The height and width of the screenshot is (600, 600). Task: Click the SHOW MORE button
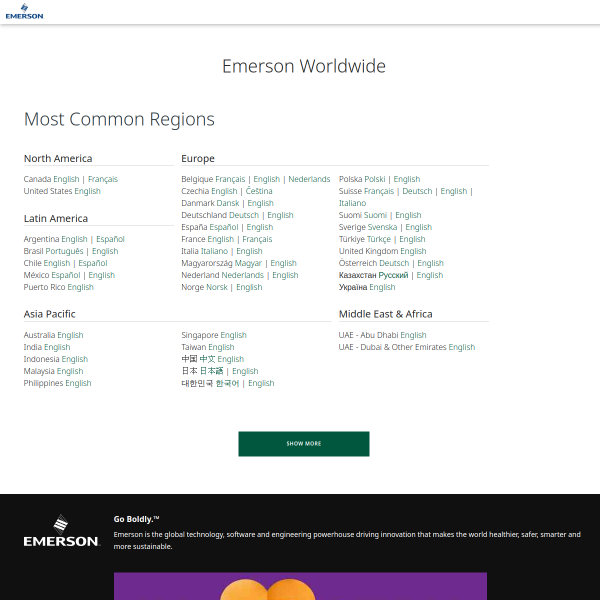[x=304, y=444]
